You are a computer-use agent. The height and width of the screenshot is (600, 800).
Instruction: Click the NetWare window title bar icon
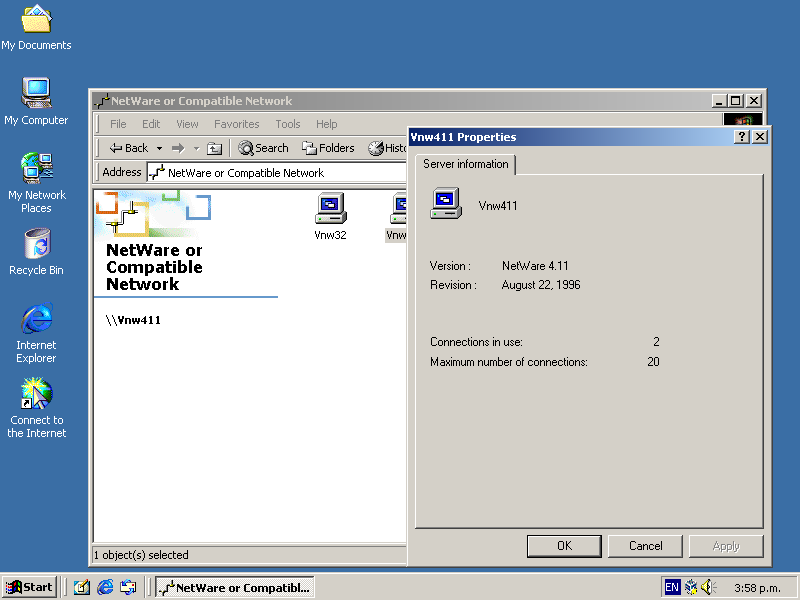click(102, 101)
